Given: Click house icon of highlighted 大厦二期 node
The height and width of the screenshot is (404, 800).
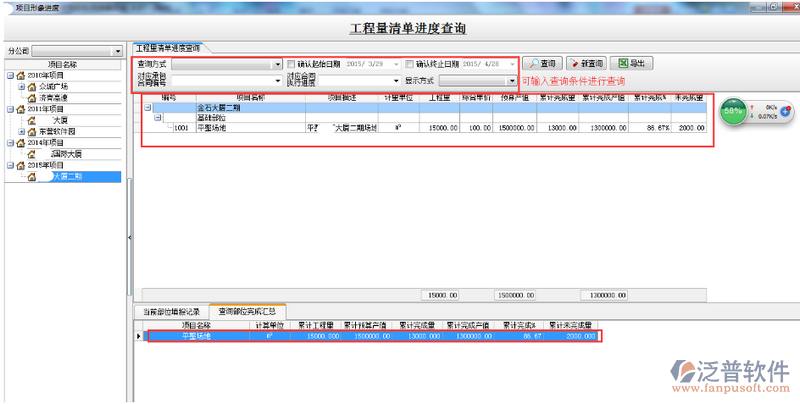Looking at the screenshot, I should tap(32, 176).
